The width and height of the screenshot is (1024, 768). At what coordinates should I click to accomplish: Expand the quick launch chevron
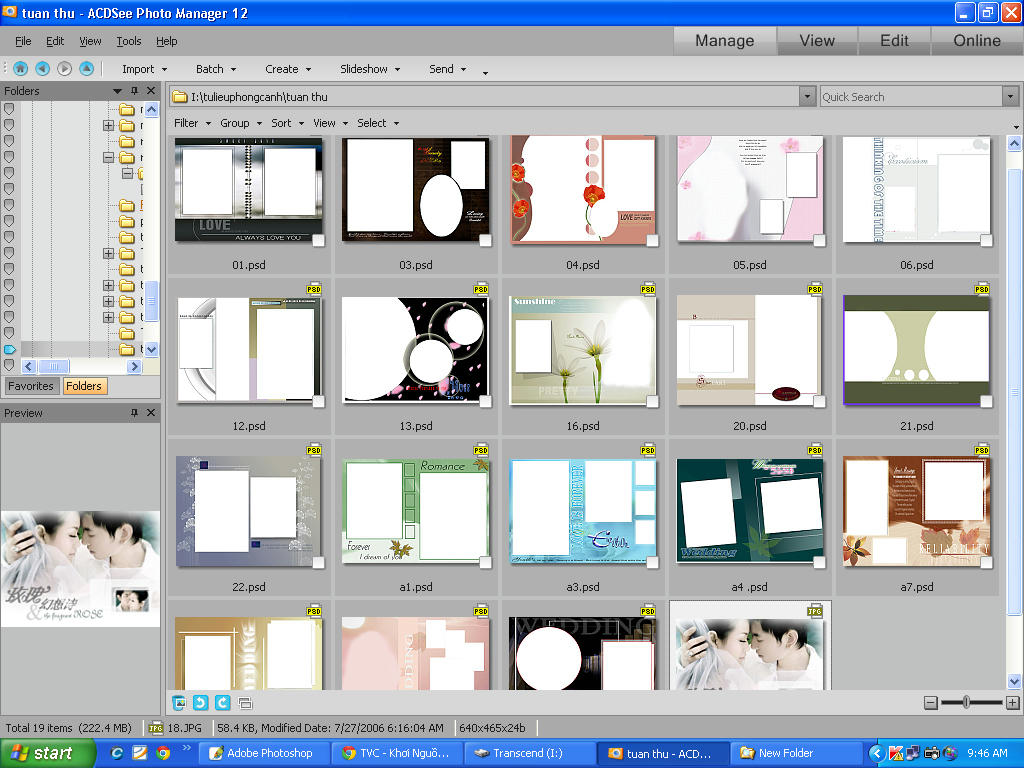(186, 748)
